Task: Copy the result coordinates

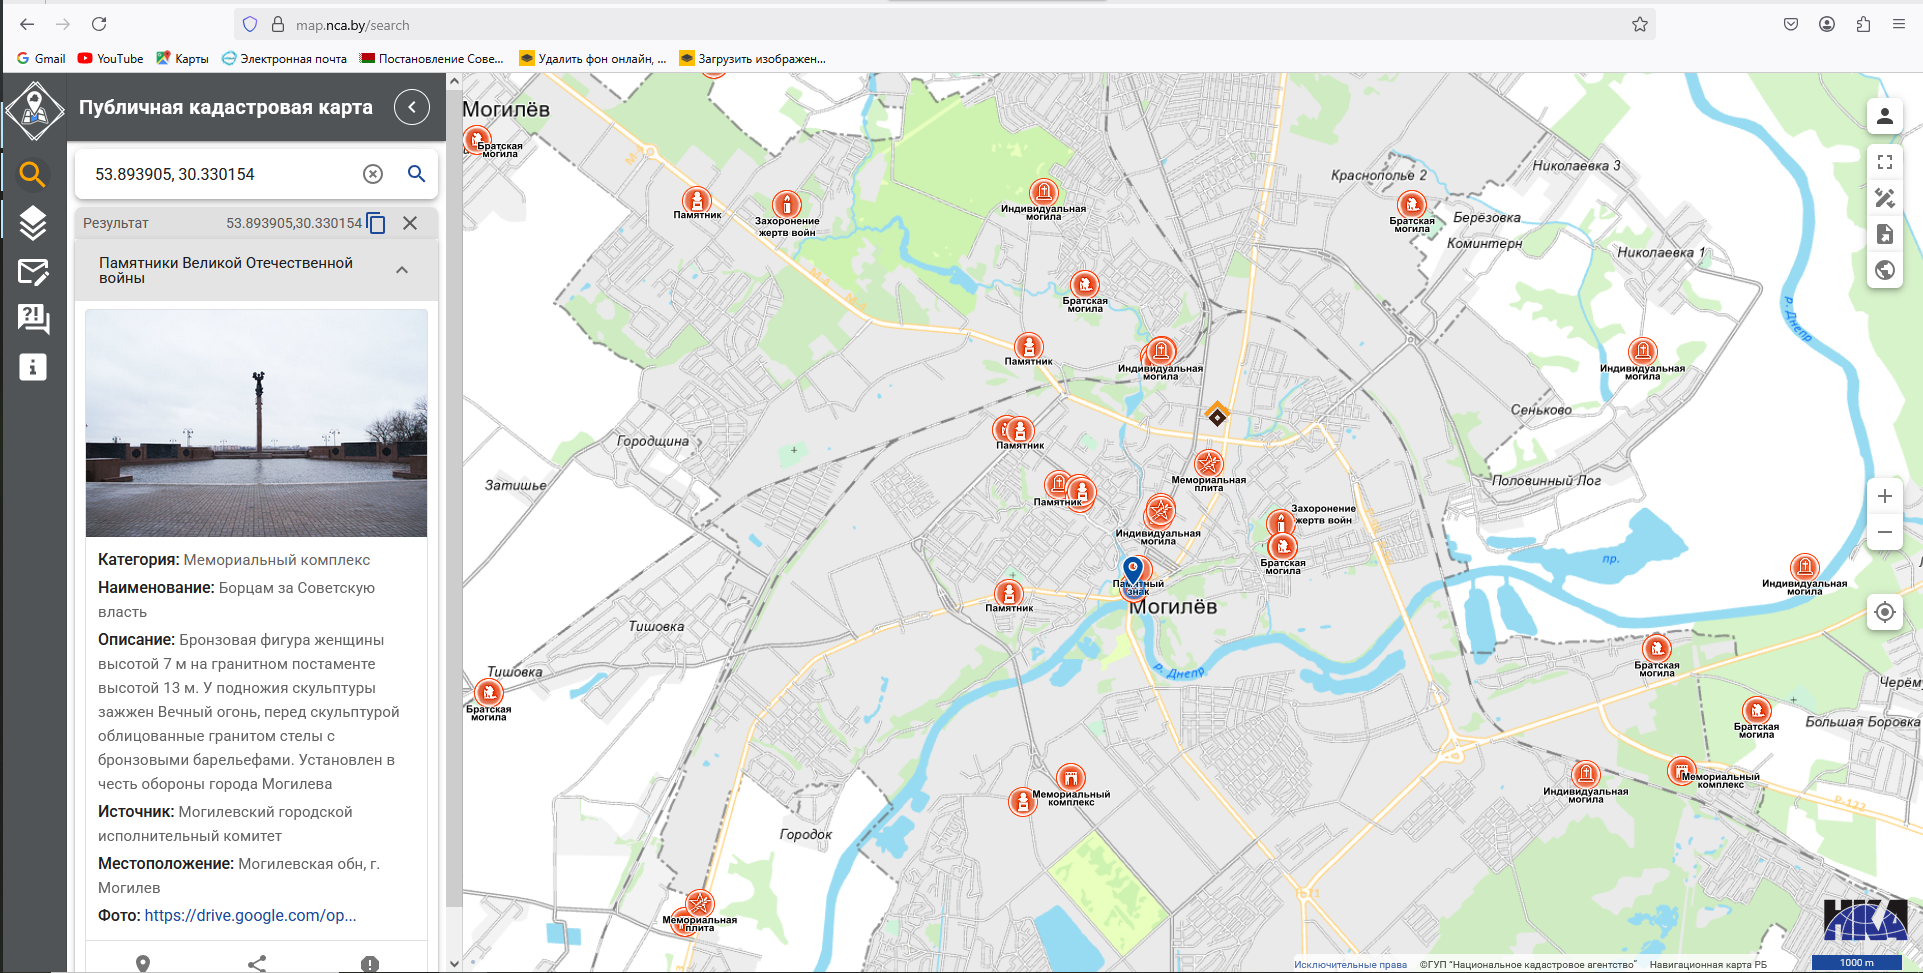Action: tap(377, 223)
